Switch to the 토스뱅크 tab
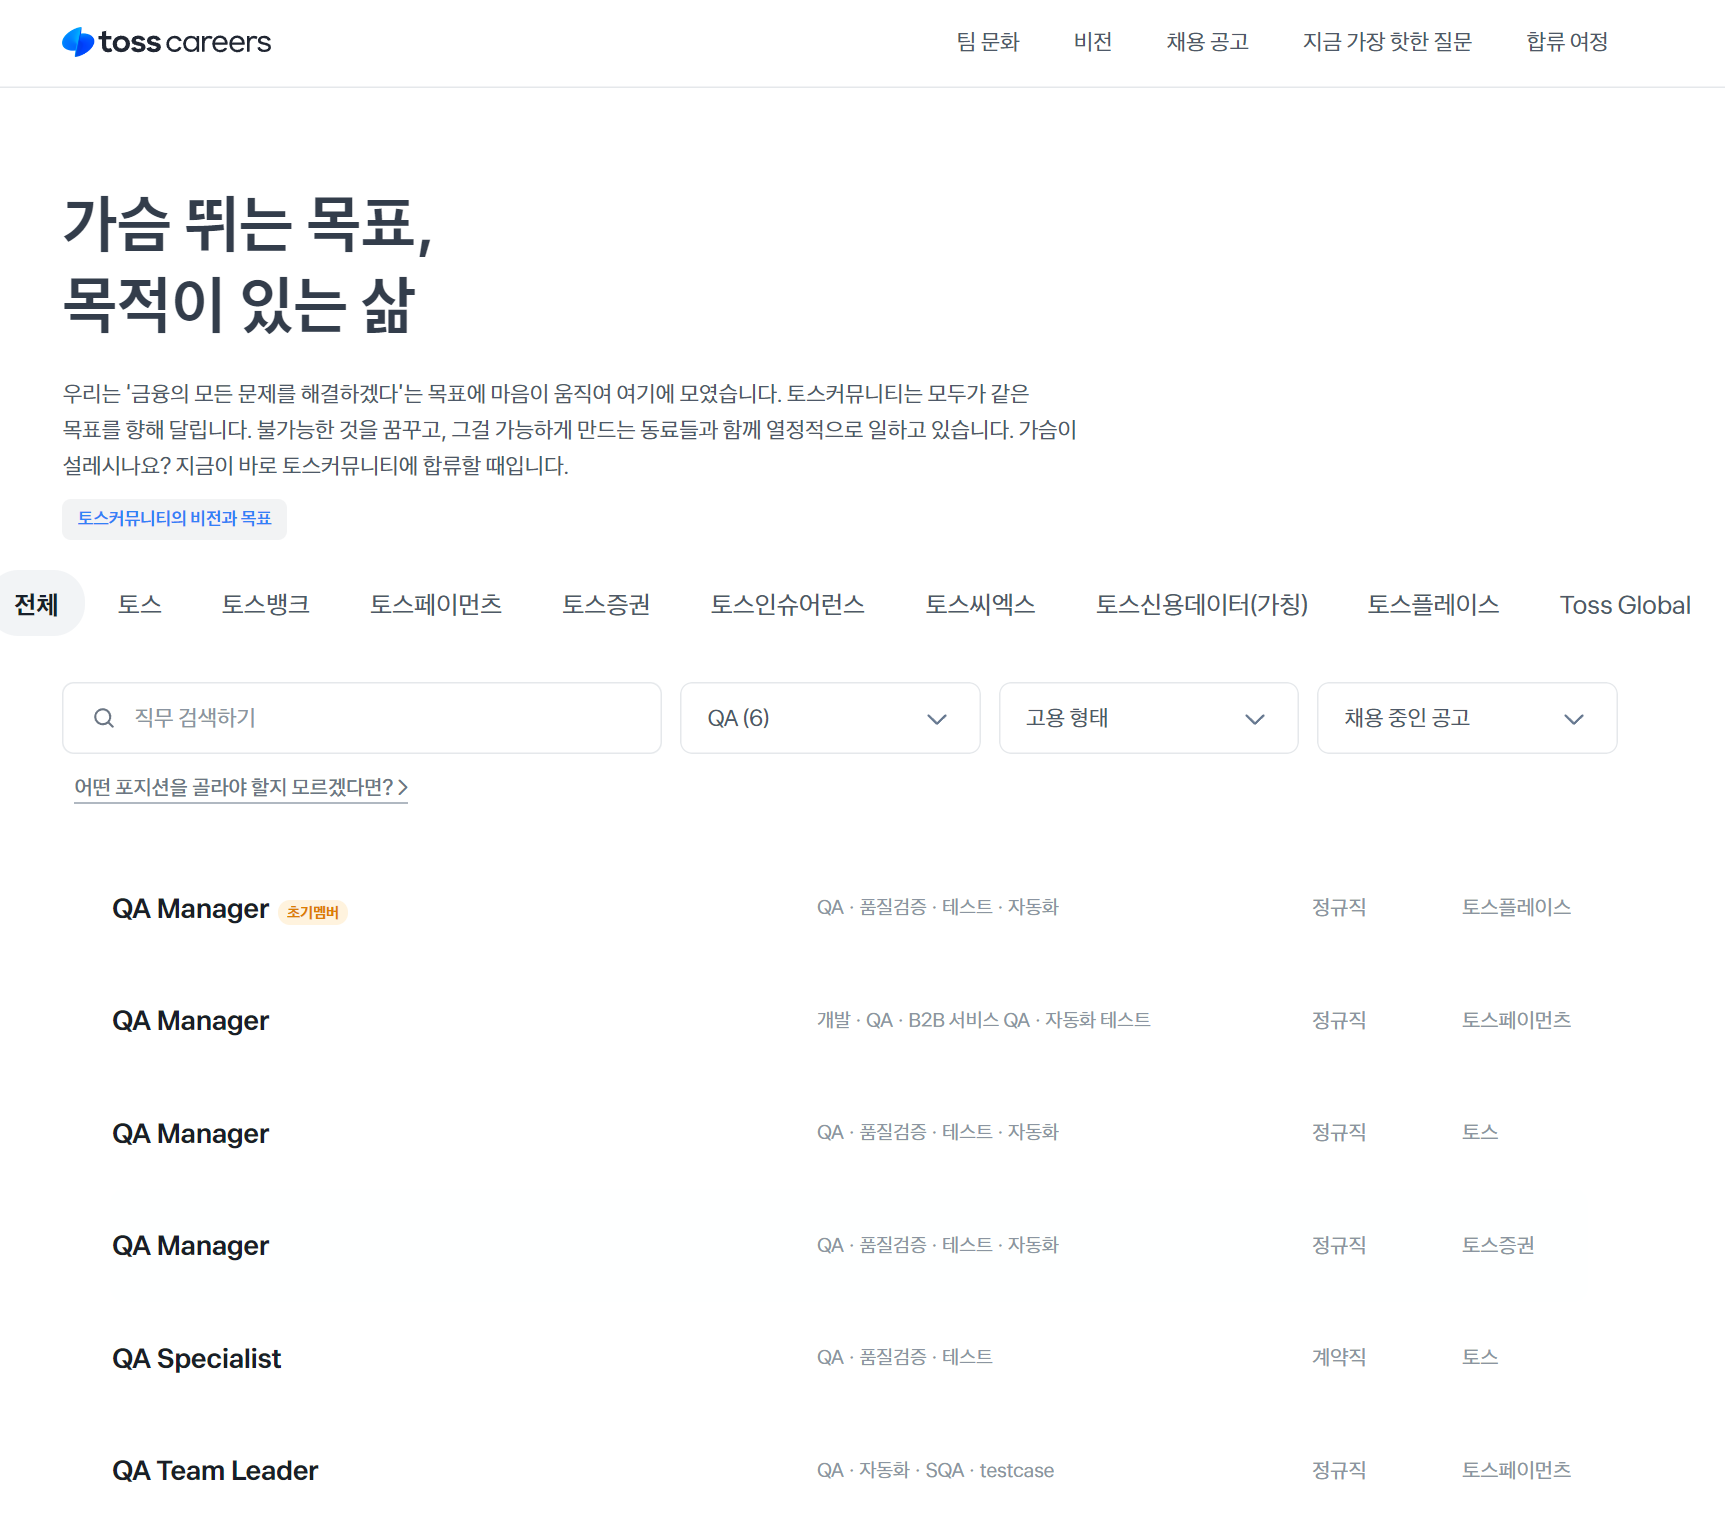This screenshot has width=1725, height=1529. [x=265, y=604]
